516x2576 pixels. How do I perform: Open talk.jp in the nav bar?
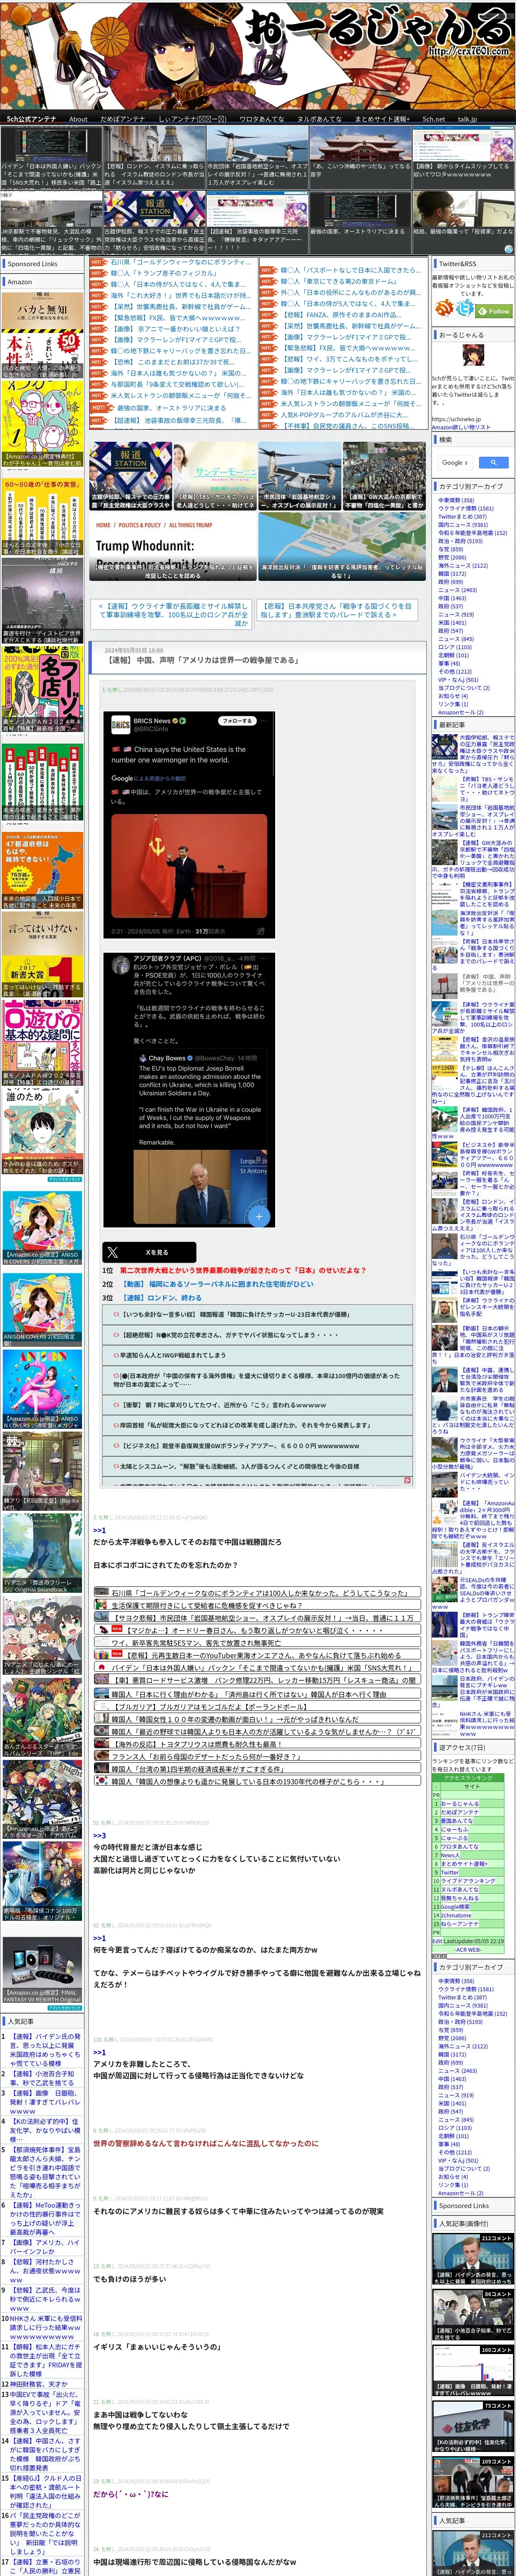pyautogui.click(x=467, y=119)
